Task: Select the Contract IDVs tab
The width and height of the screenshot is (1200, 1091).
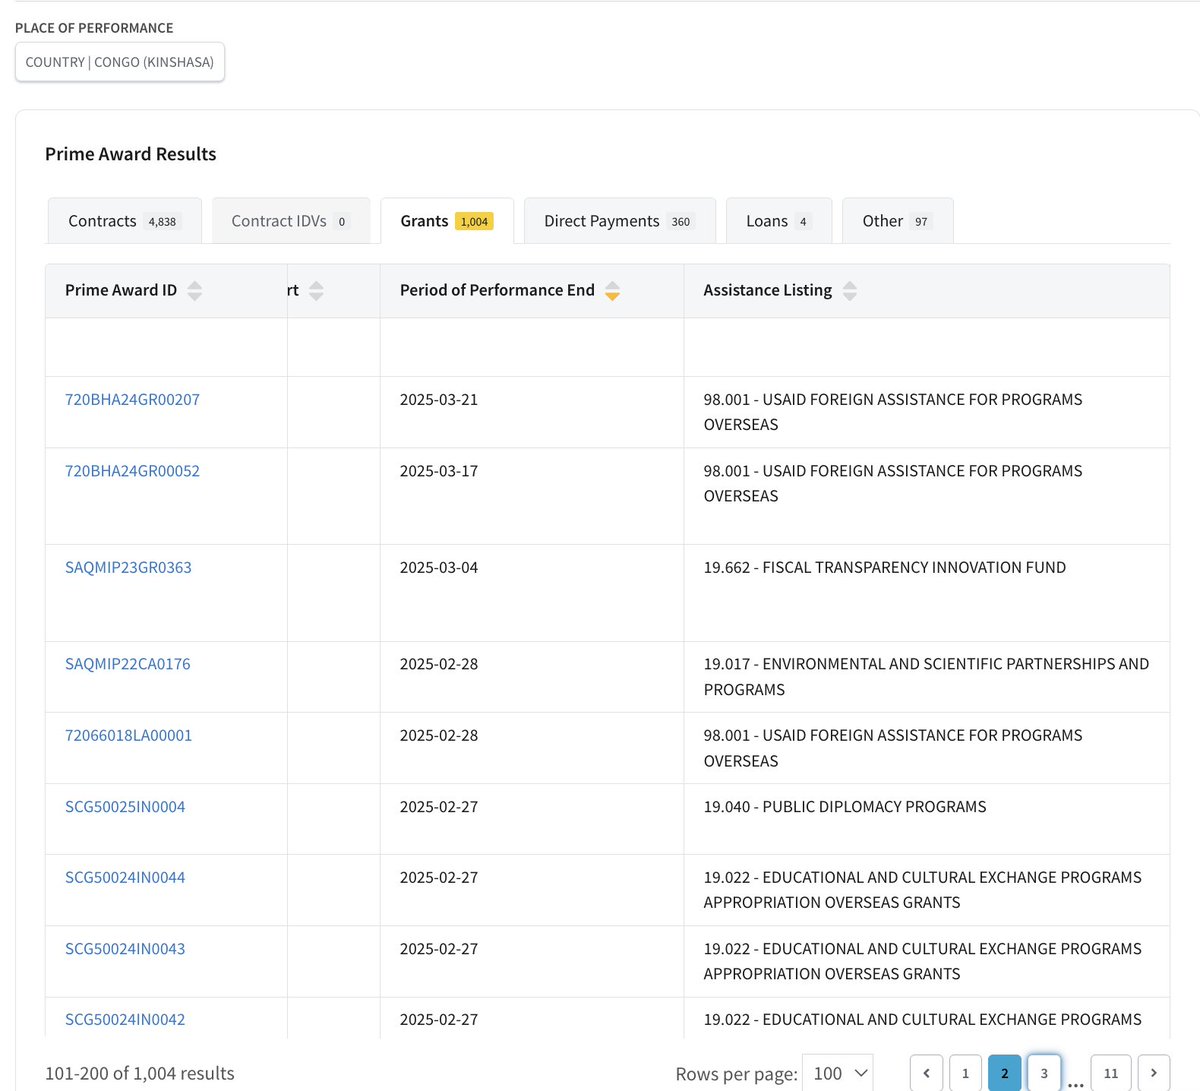Action: (289, 221)
